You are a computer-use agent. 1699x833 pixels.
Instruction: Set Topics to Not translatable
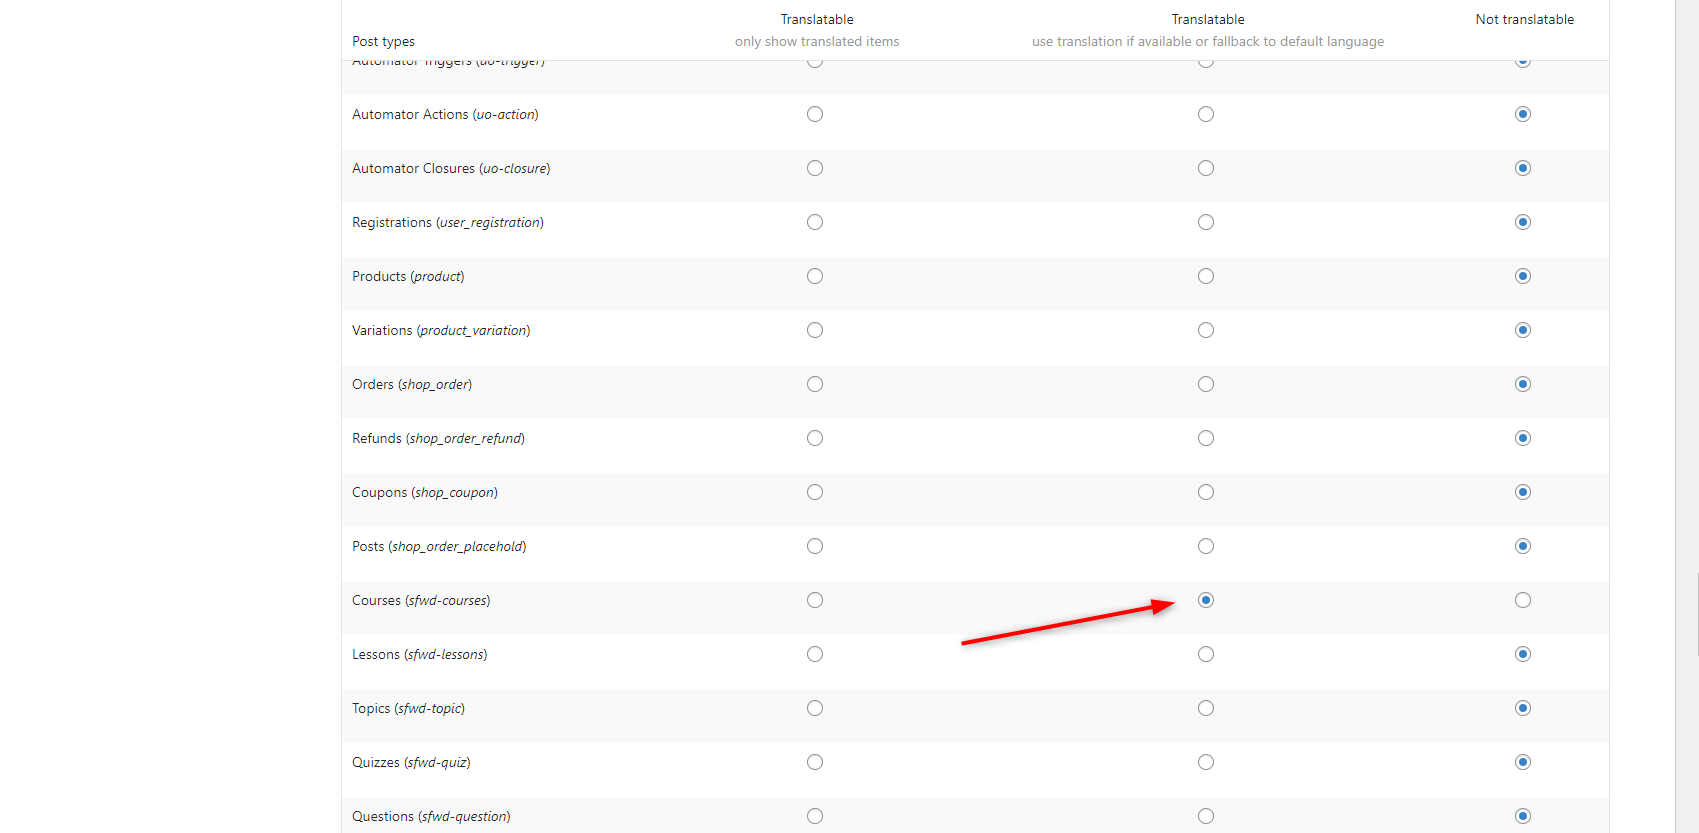click(1523, 708)
